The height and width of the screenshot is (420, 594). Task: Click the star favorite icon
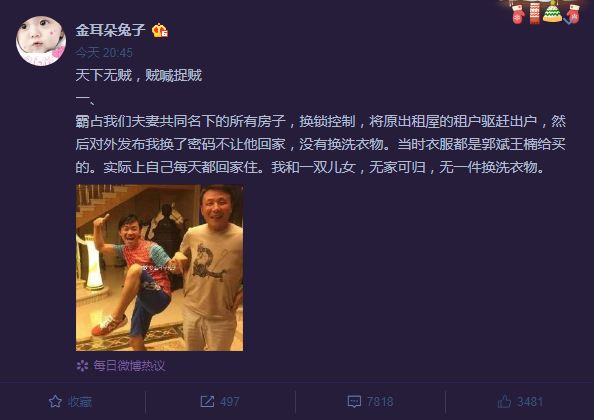pos(55,401)
